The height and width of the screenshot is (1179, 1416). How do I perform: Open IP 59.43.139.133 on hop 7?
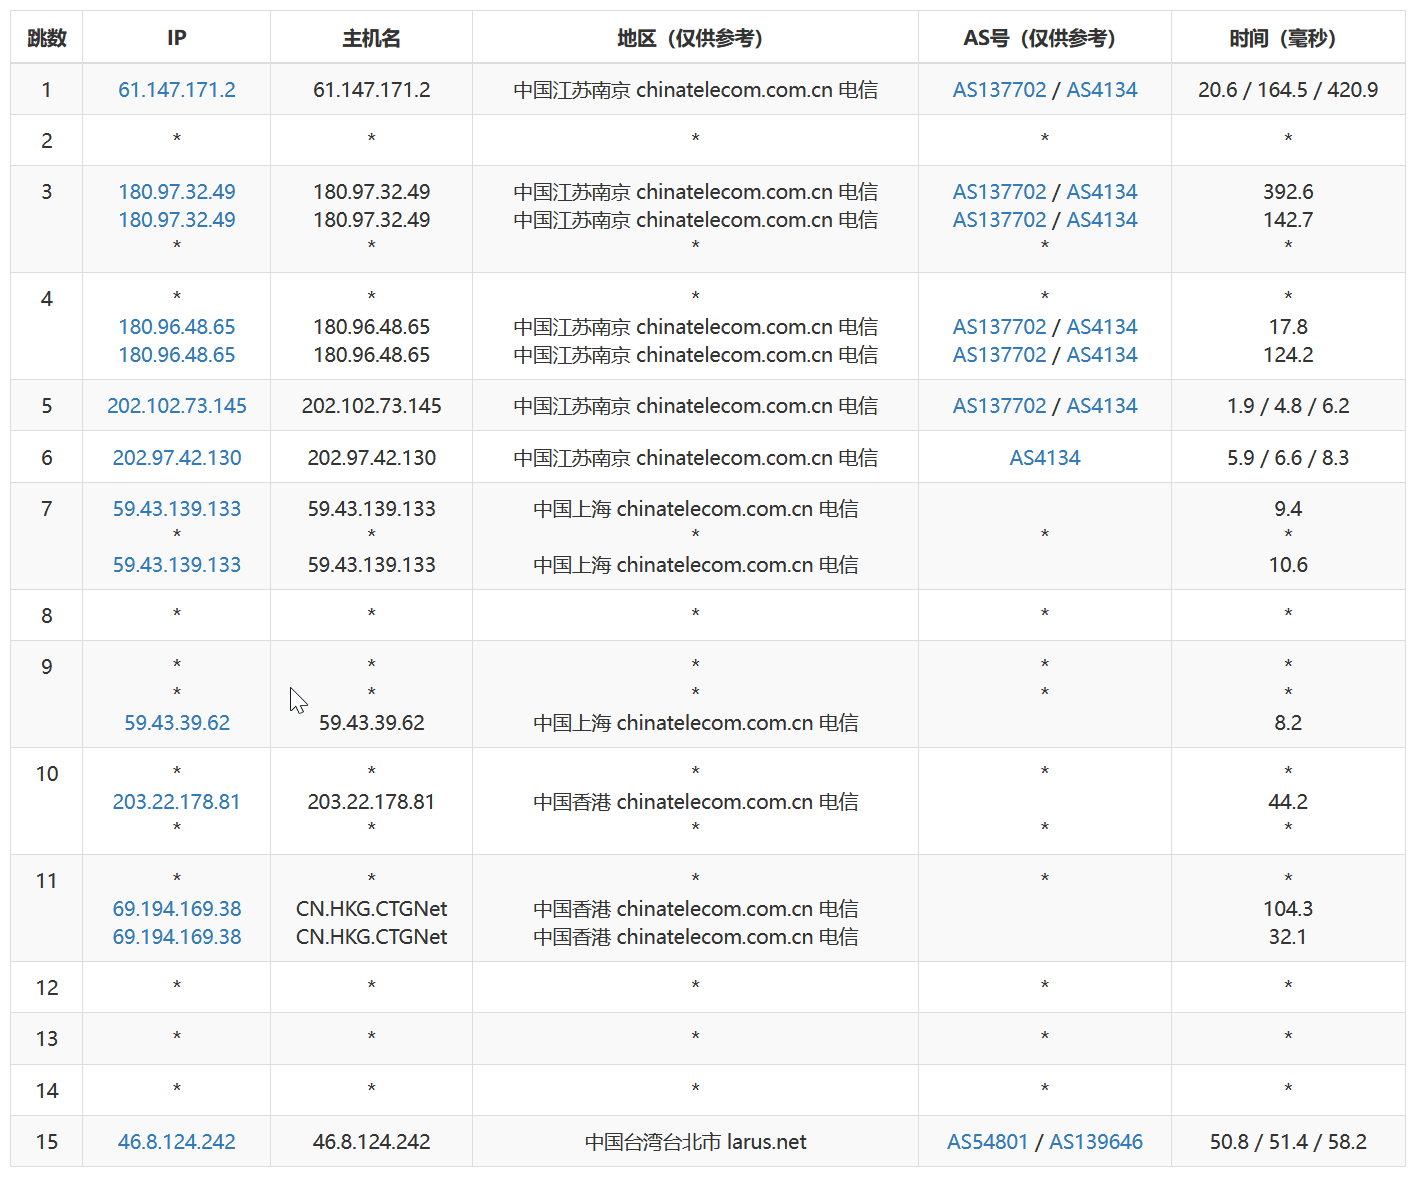(176, 508)
